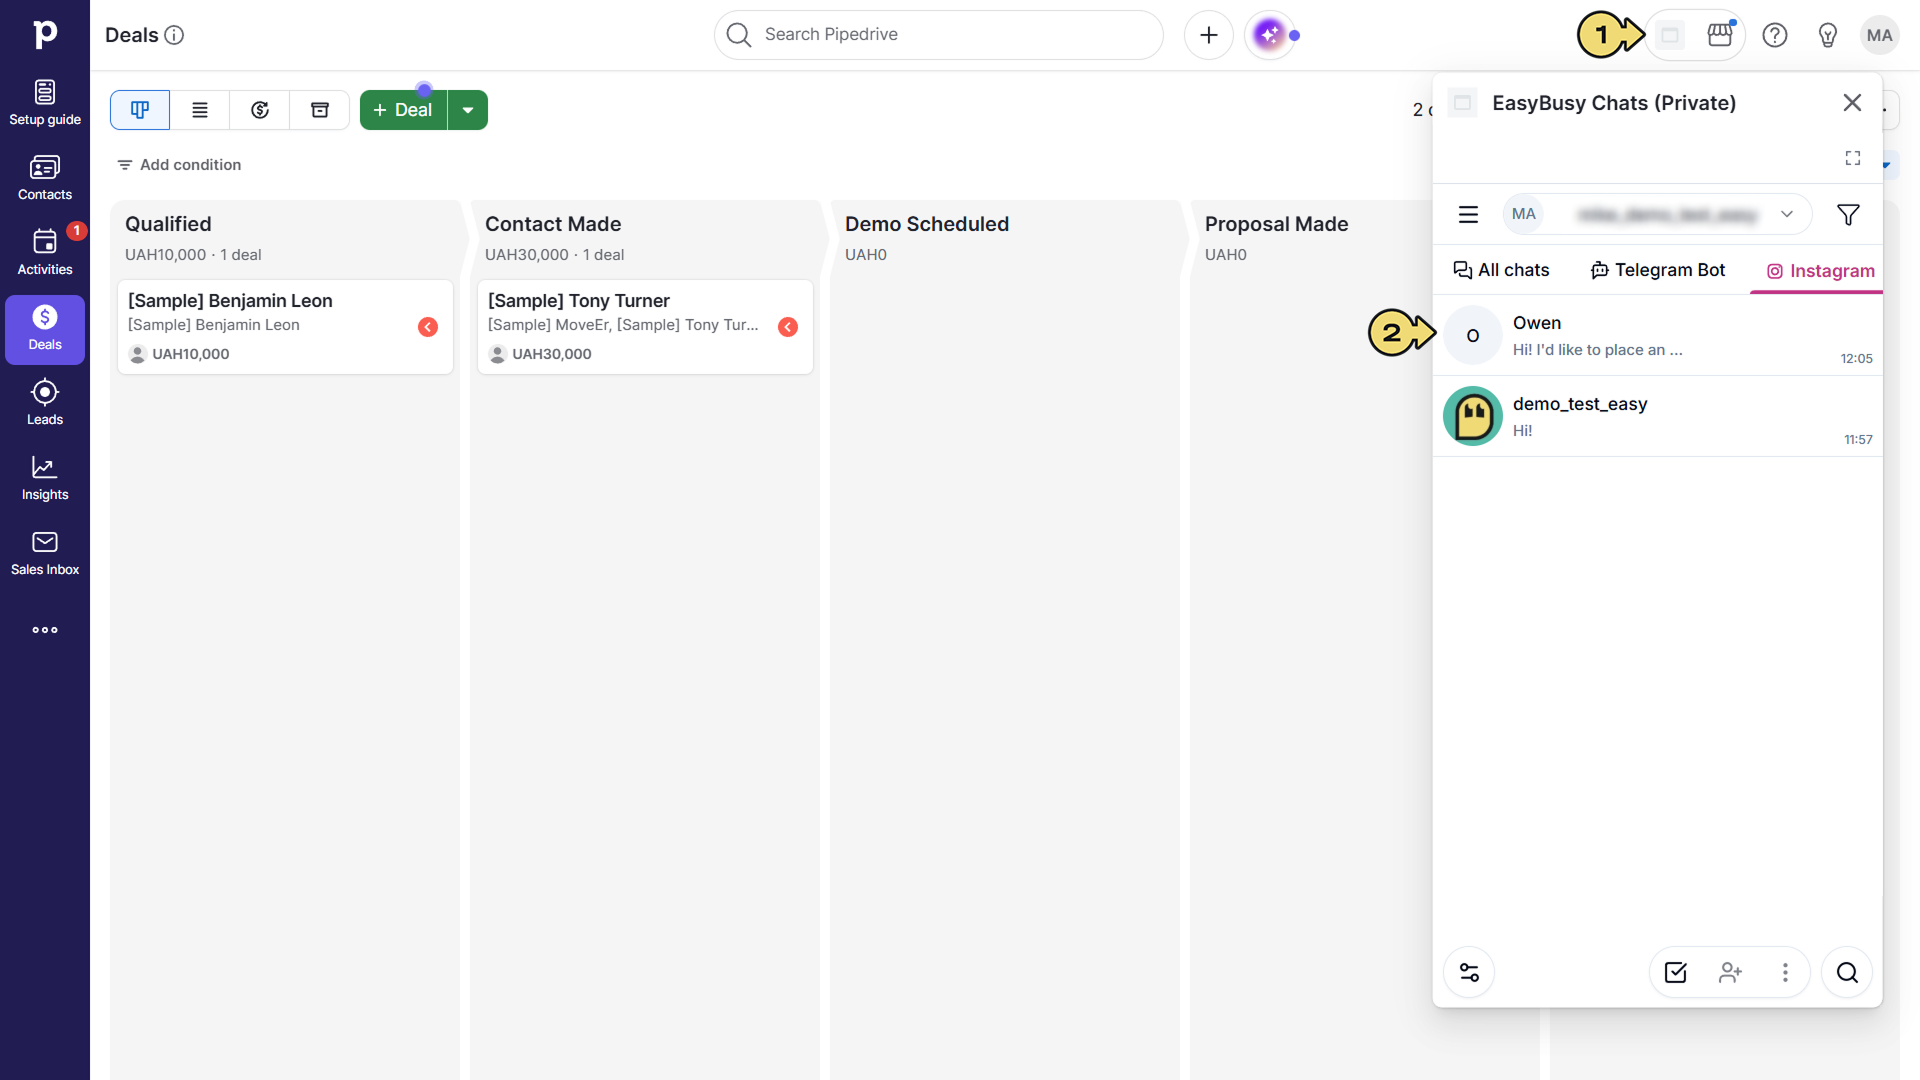Click the Pipedrive logo
The width and height of the screenshot is (1920, 1080).
tap(45, 34)
